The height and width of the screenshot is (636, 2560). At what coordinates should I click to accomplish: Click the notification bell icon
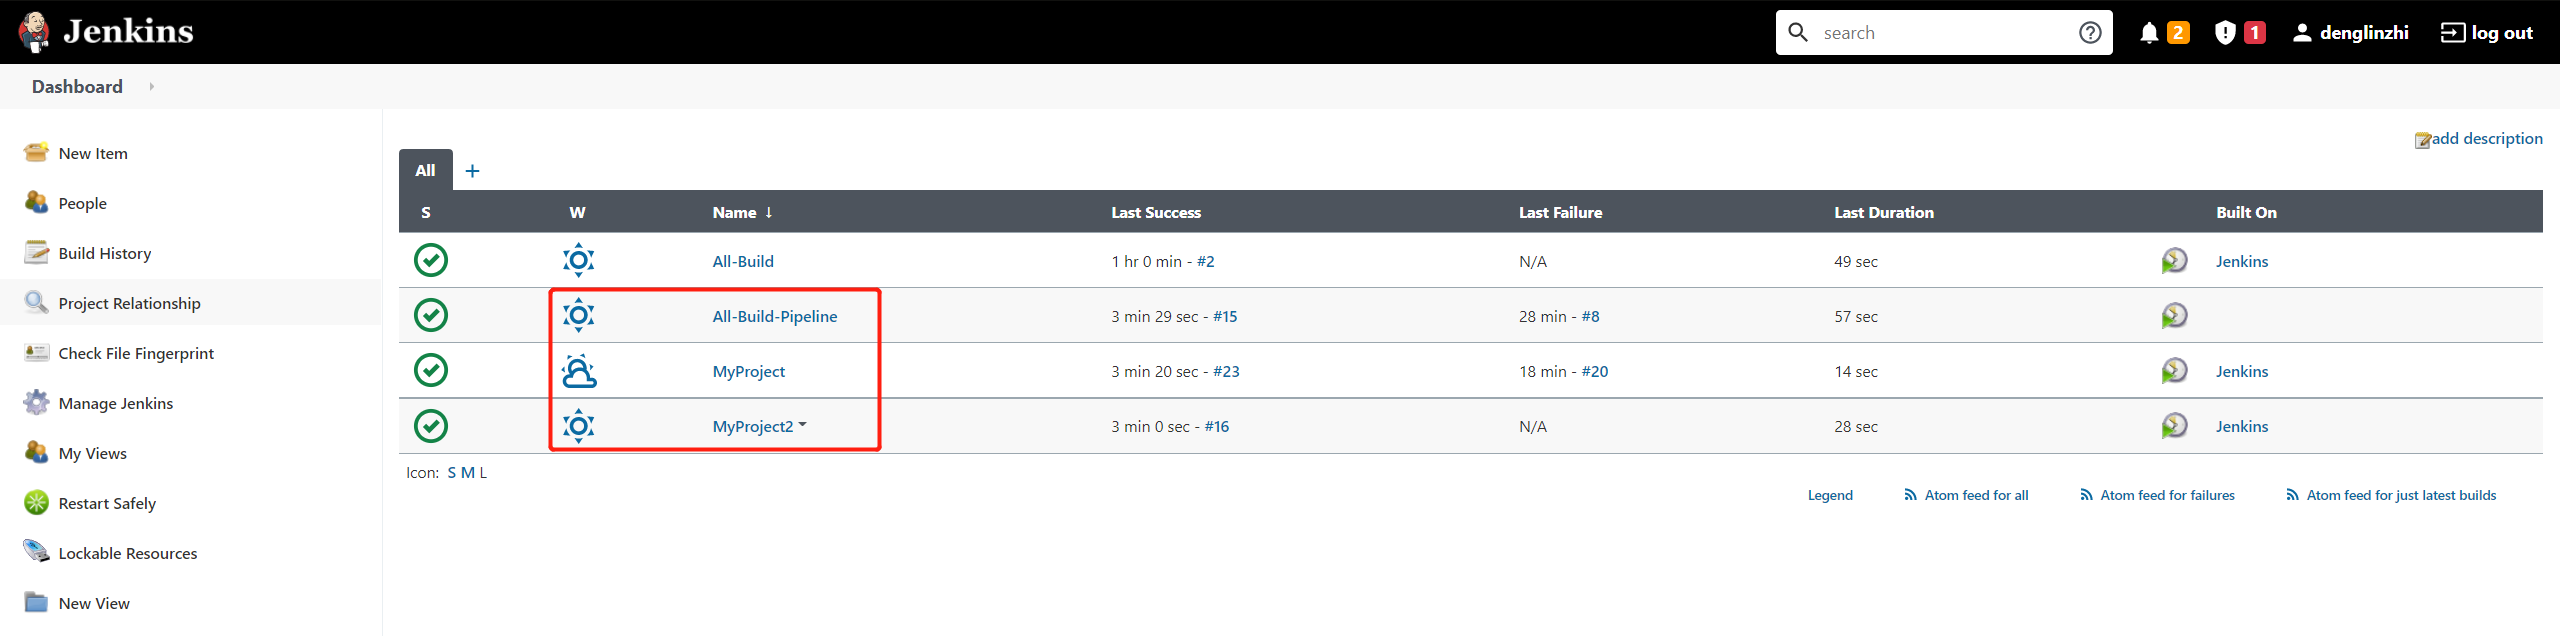[x=2149, y=33]
